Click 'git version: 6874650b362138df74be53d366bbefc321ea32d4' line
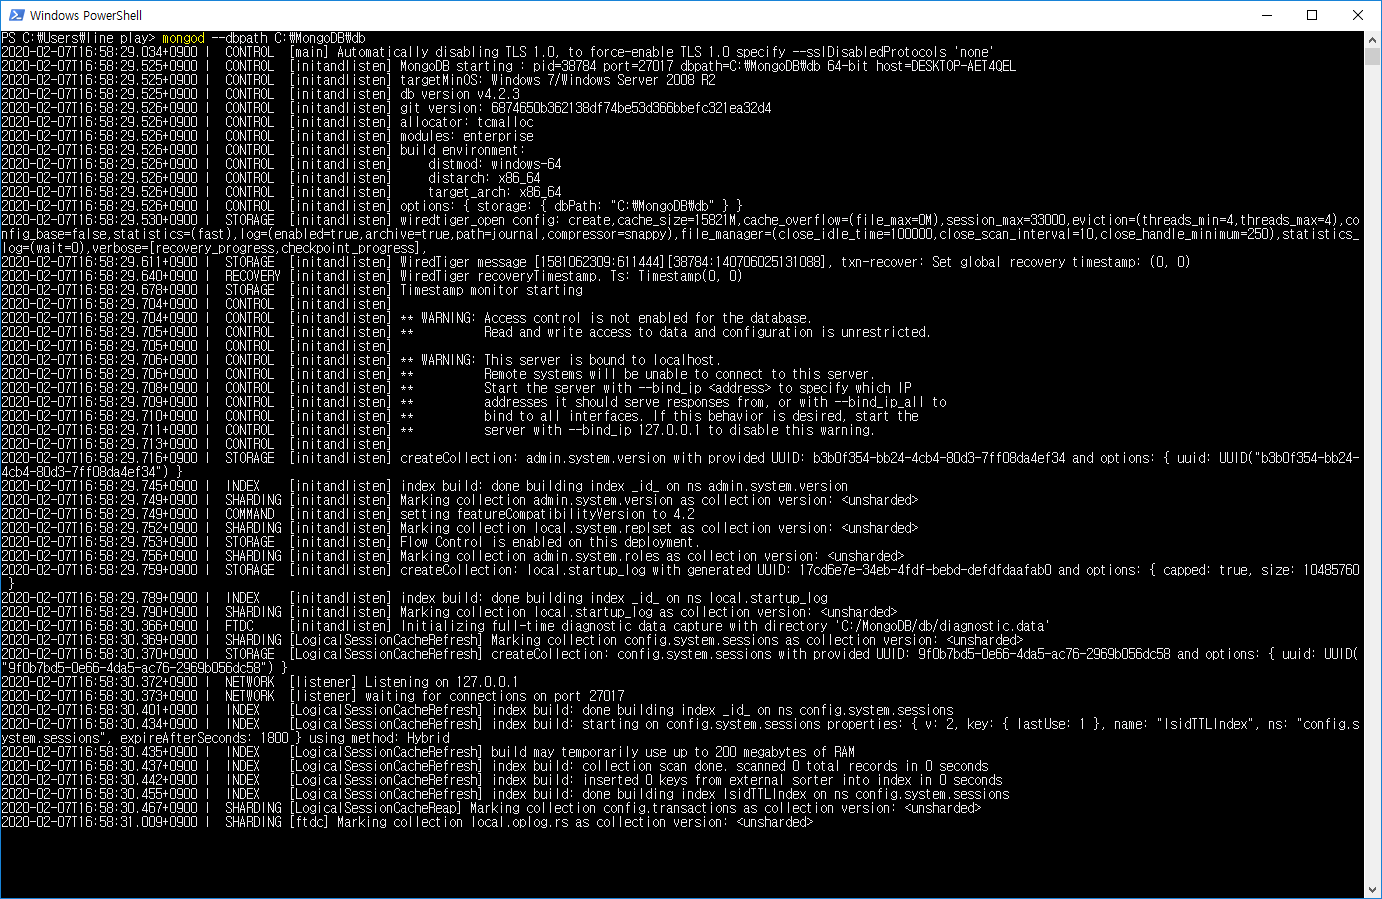Screen dimensions: 1382x899 click(x=586, y=108)
